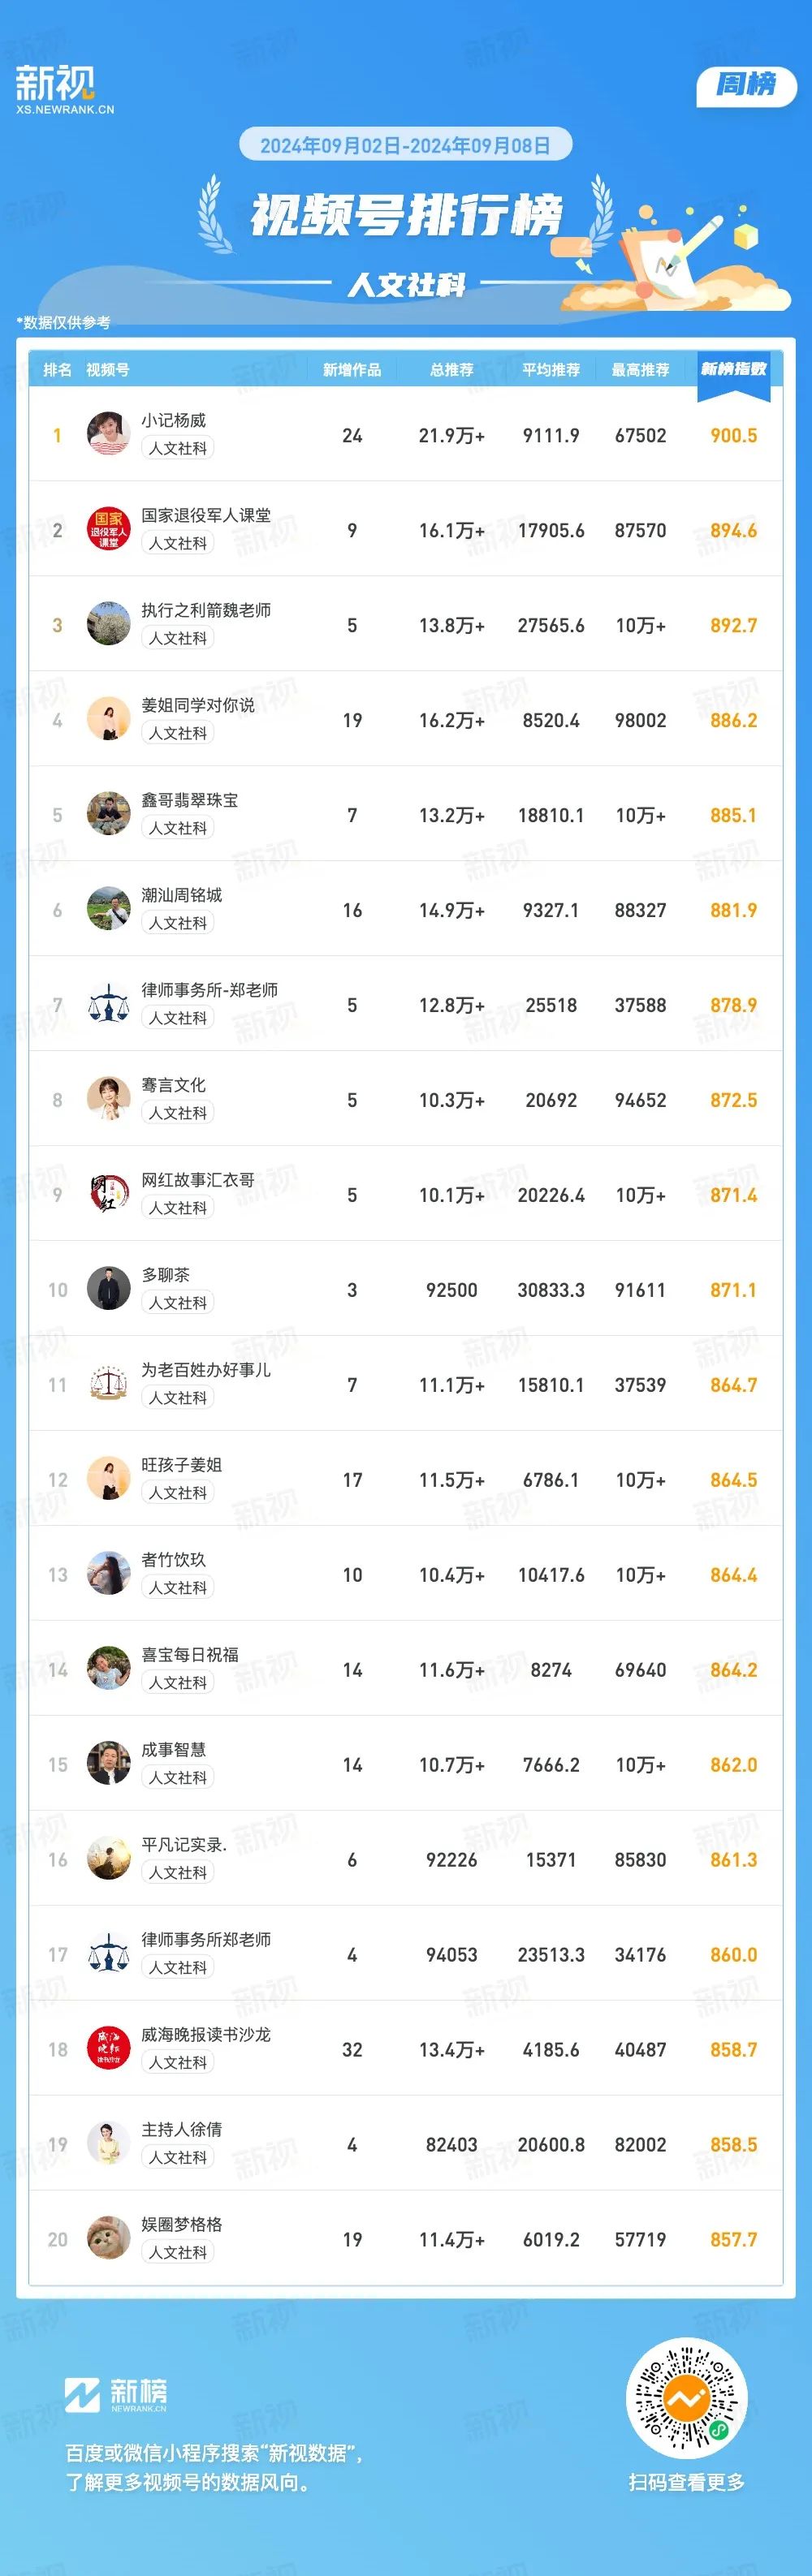Click the date range 2024年09月02日-09月08日
This screenshot has height=2576, width=812.
tap(405, 145)
